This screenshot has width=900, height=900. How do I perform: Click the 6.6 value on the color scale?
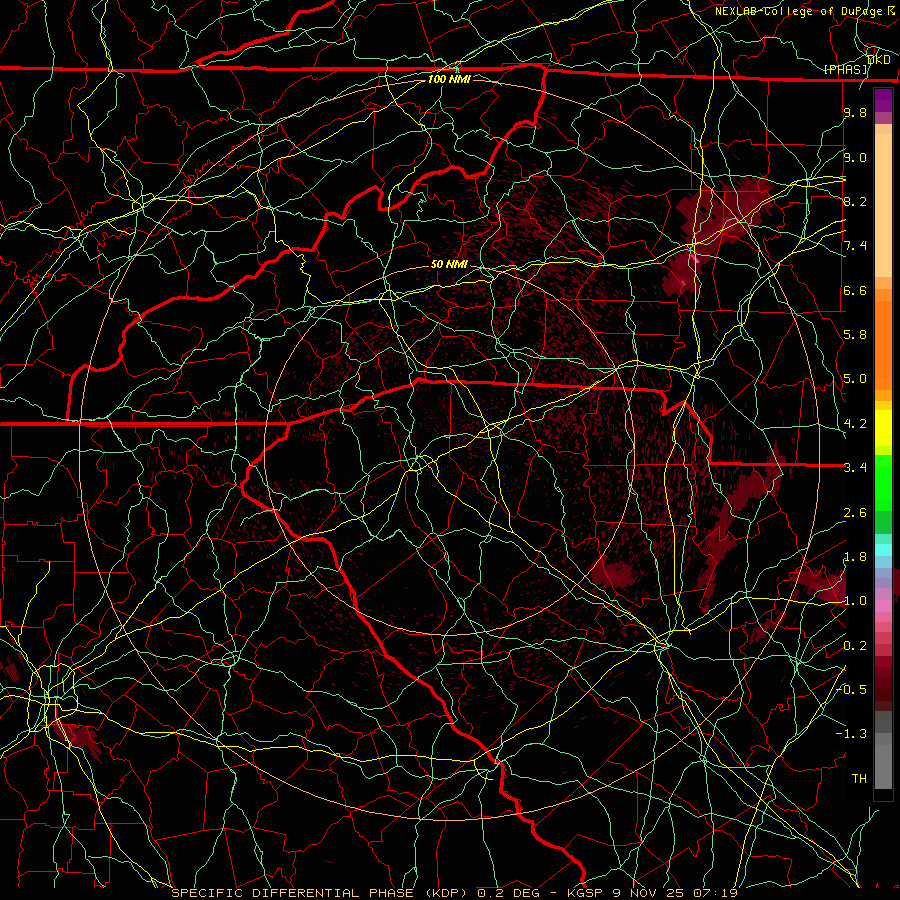pyautogui.click(x=855, y=290)
